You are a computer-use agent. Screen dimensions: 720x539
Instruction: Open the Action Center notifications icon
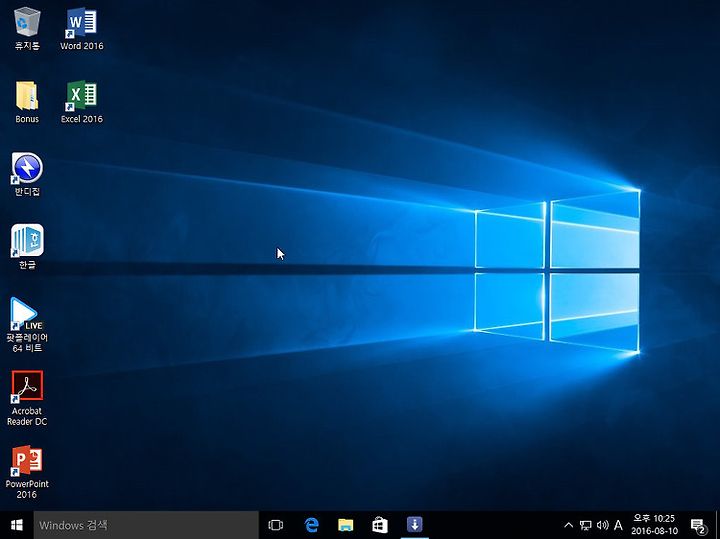point(698,525)
